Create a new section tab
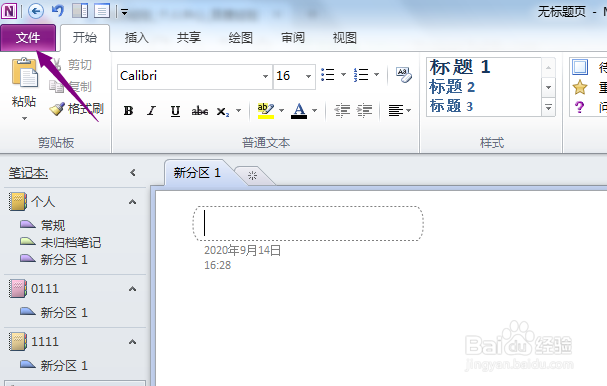The image size is (607, 386). click(253, 176)
